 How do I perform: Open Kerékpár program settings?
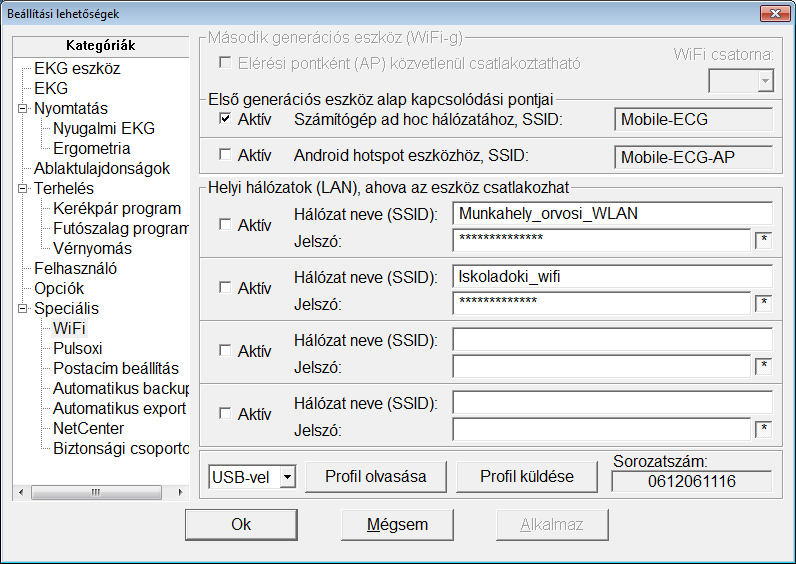tap(117, 209)
